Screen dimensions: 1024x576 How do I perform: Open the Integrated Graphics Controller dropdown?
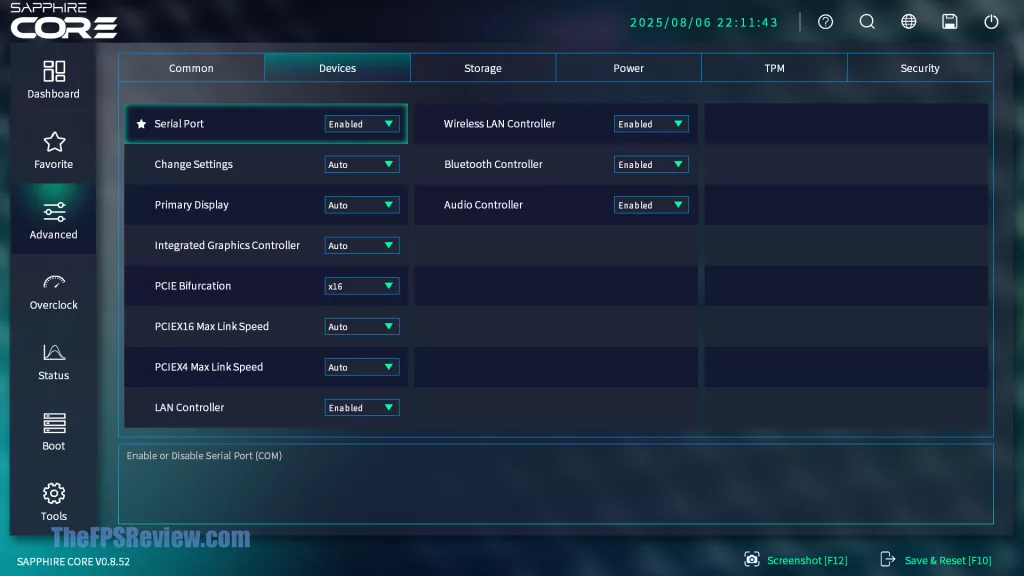(362, 246)
